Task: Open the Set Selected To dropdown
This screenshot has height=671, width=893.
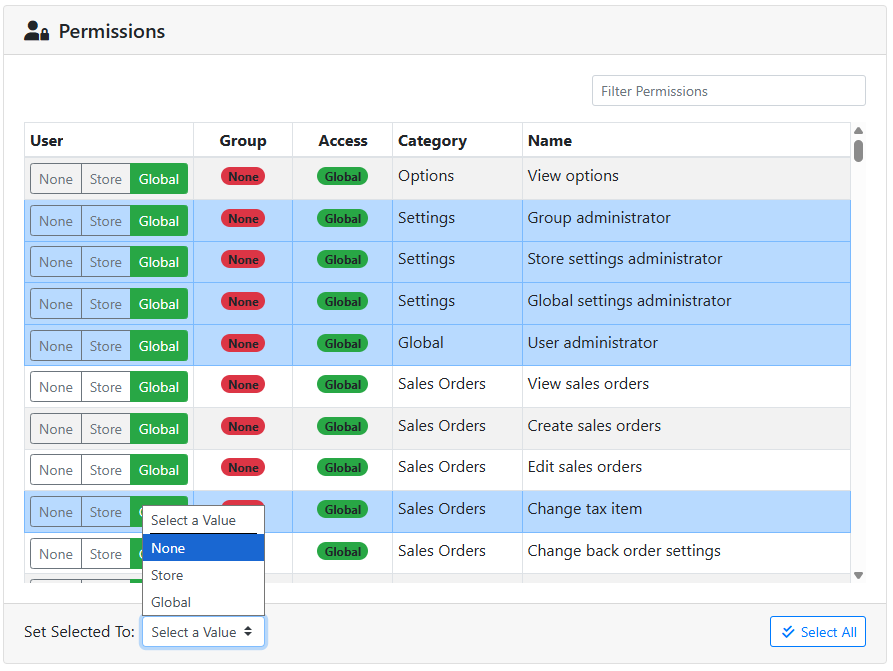Action: [203, 632]
